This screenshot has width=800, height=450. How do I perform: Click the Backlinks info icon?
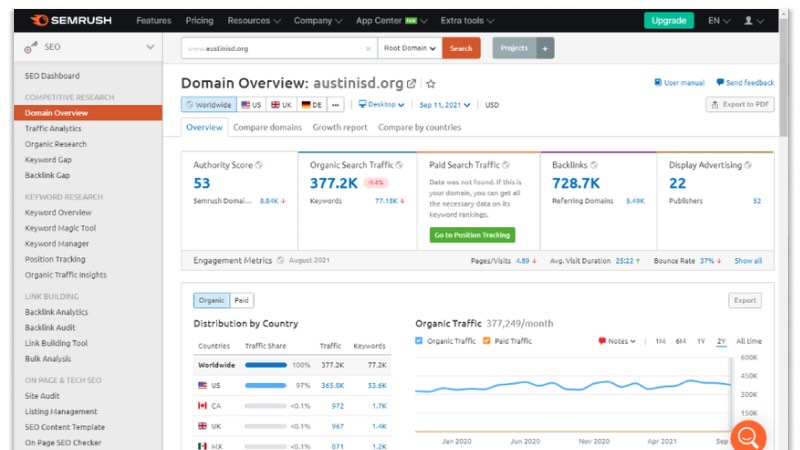click(x=594, y=165)
